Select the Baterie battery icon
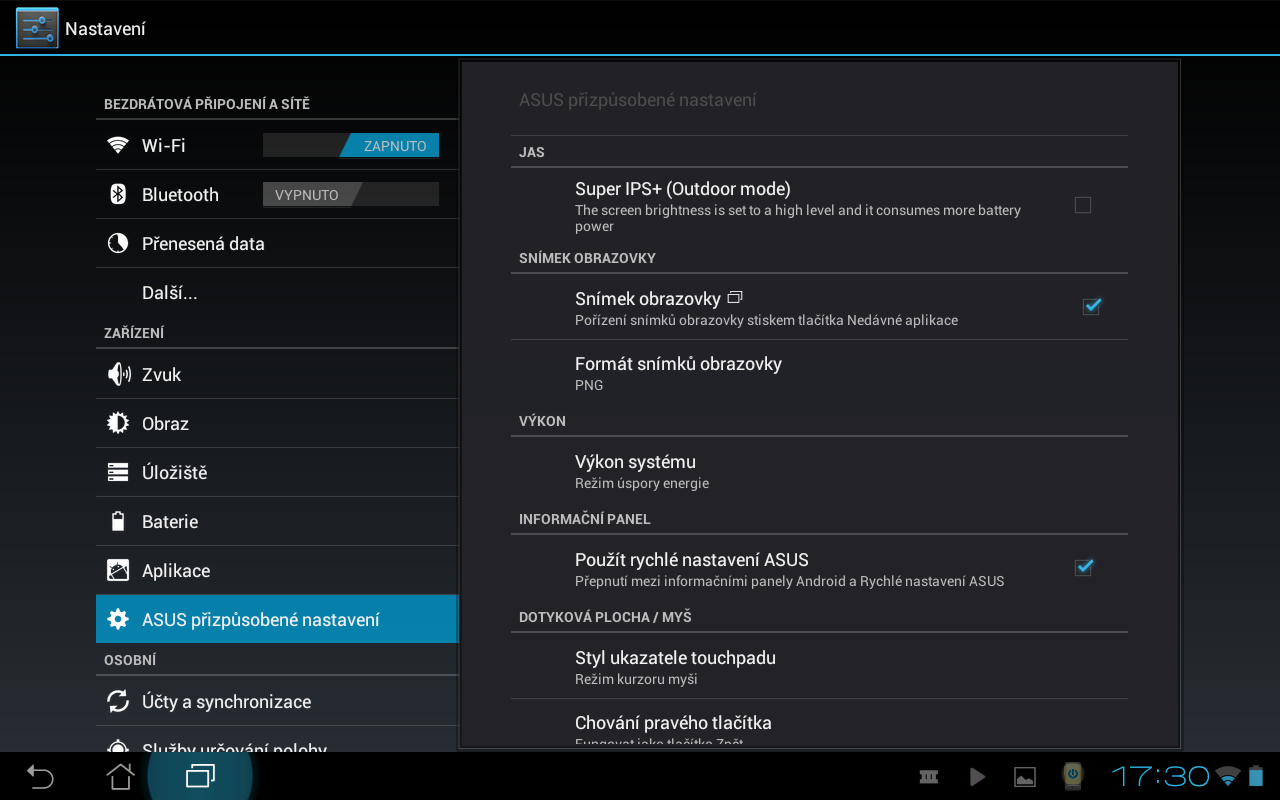The image size is (1280, 800). pyautogui.click(x=120, y=521)
